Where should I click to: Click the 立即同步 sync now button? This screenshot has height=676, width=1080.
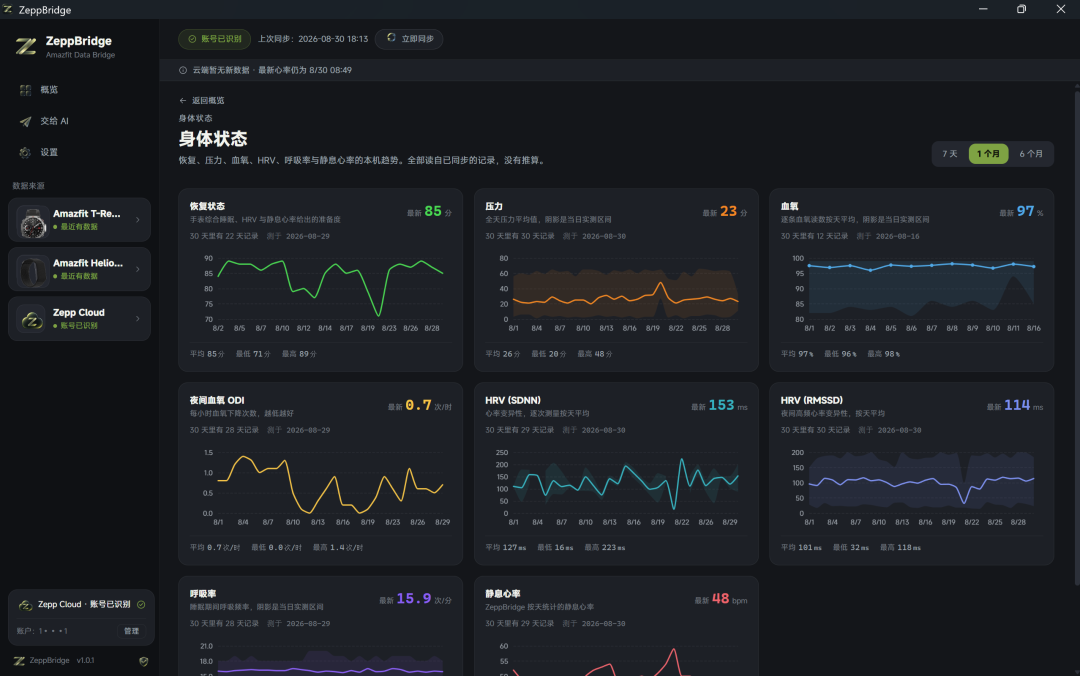[x=409, y=39]
